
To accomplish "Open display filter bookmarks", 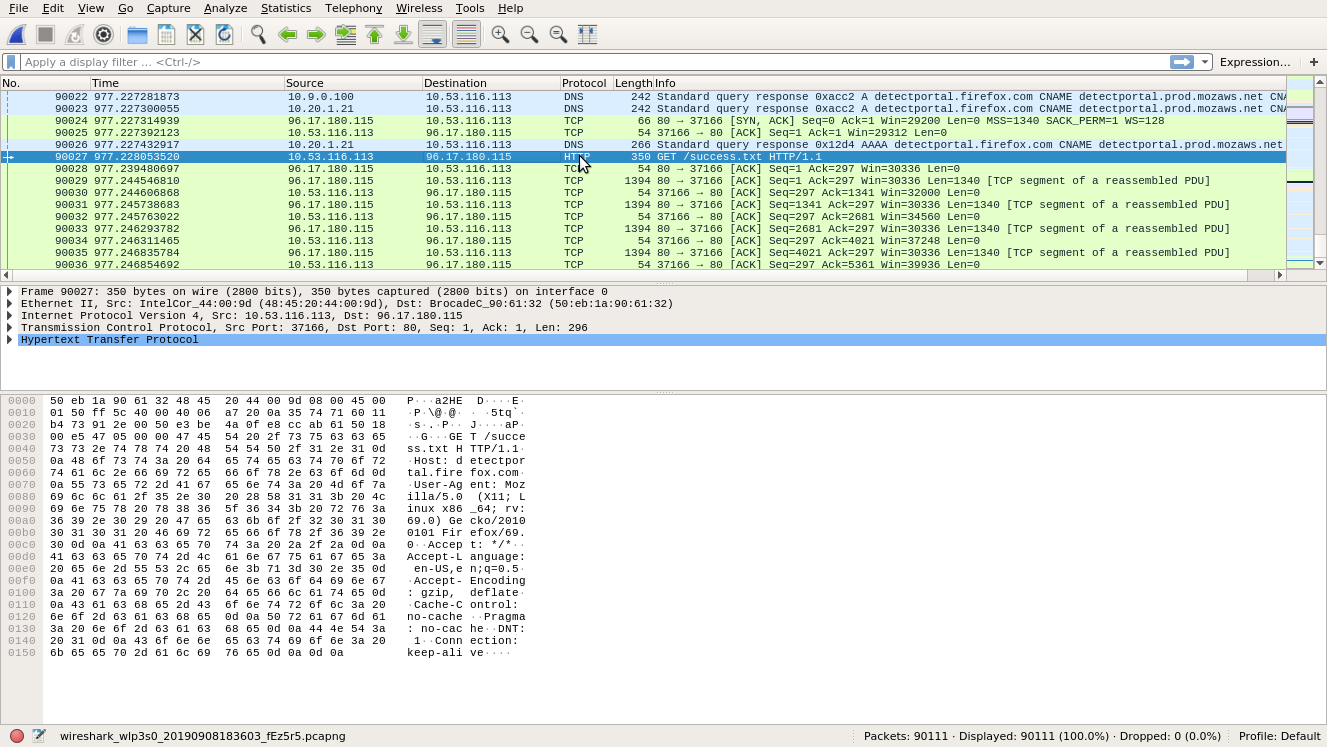I will pos(11,62).
